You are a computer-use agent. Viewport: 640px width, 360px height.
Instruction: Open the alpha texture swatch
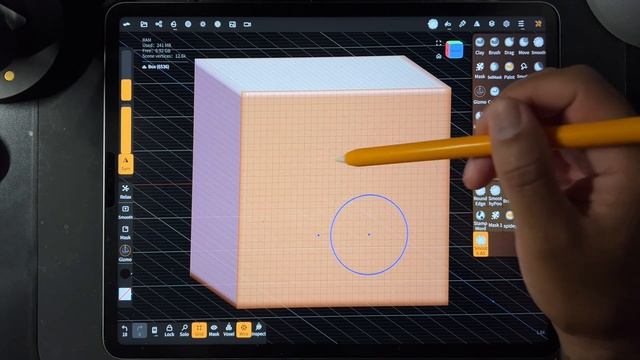click(x=125, y=294)
